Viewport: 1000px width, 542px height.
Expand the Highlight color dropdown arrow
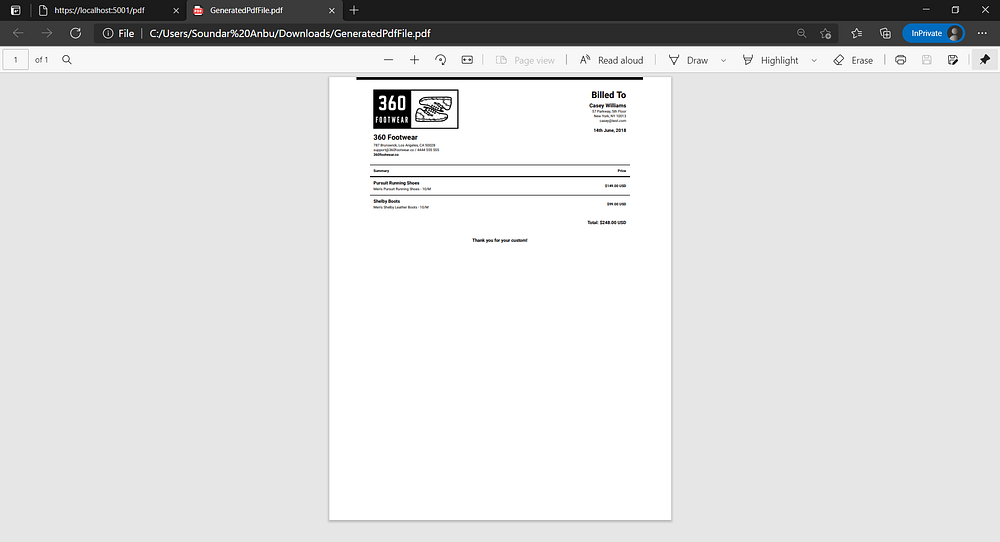pos(813,60)
